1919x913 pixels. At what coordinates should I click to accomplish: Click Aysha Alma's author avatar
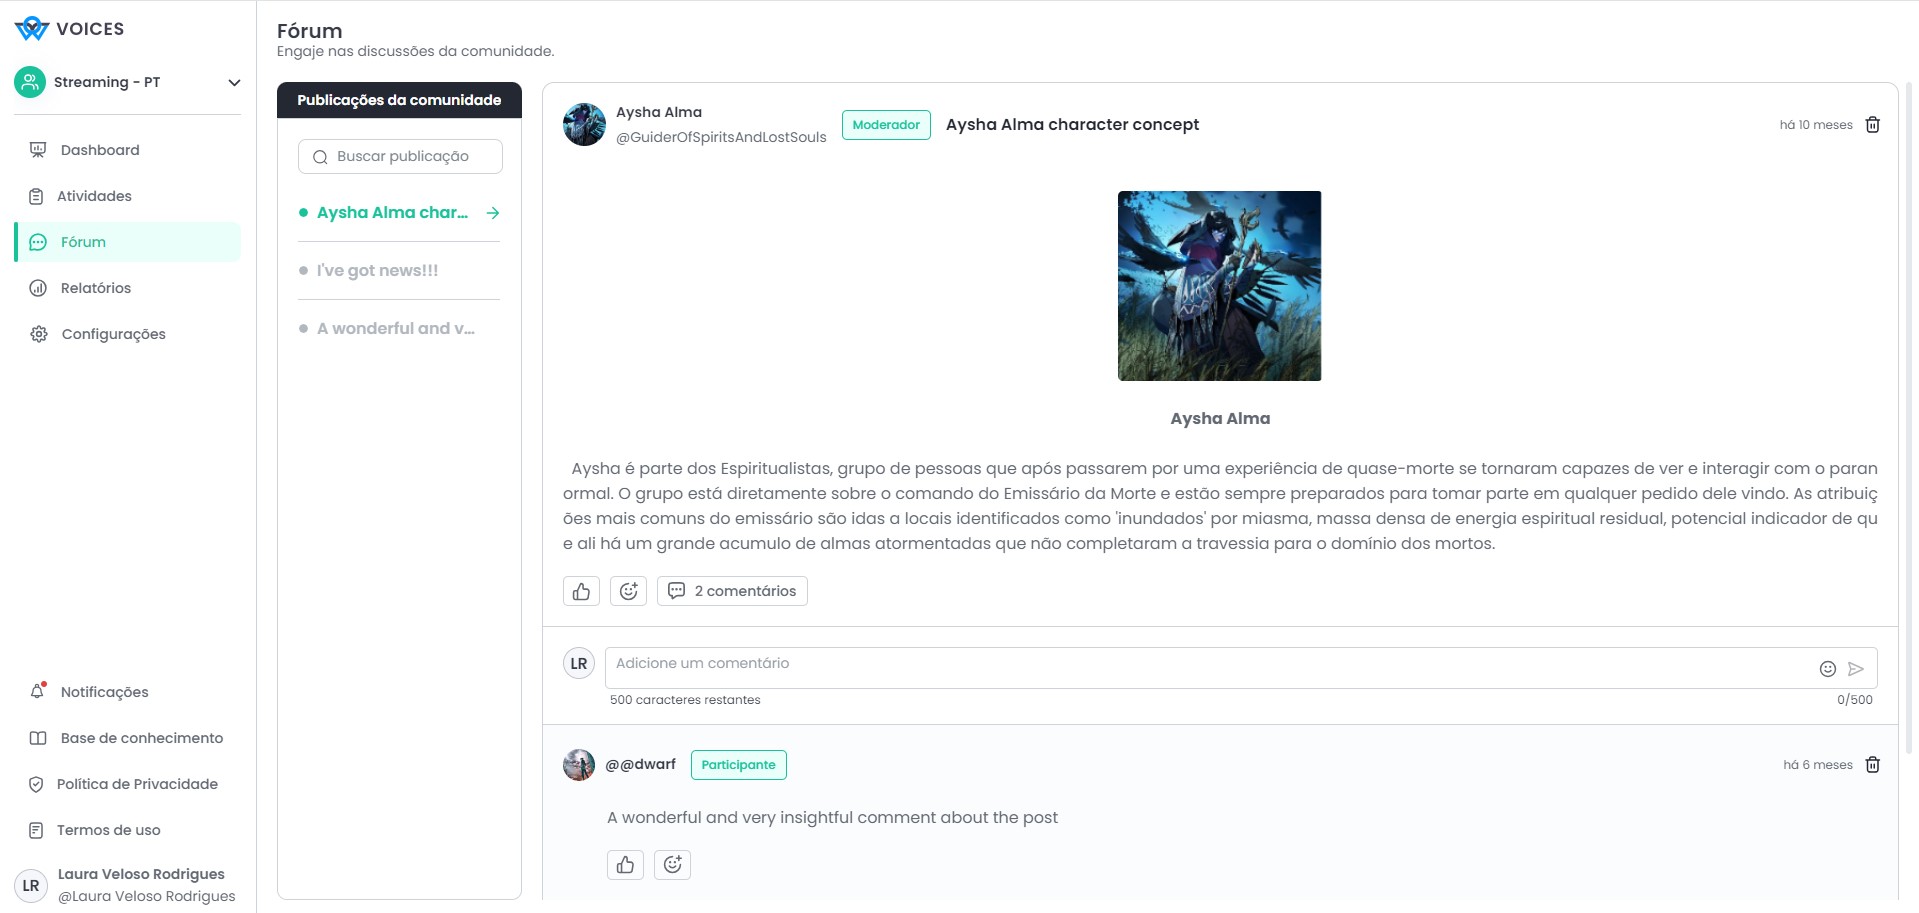coord(584,125)
